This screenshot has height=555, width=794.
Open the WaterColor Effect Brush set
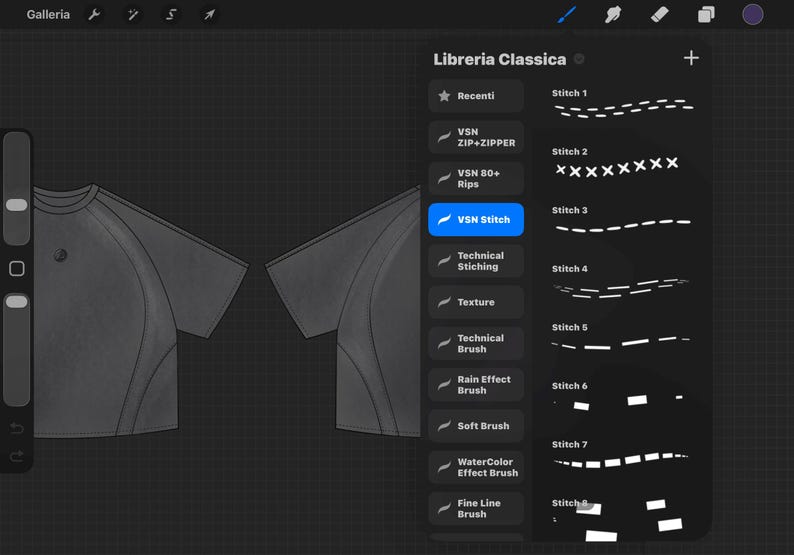click(x=476, y=467)
